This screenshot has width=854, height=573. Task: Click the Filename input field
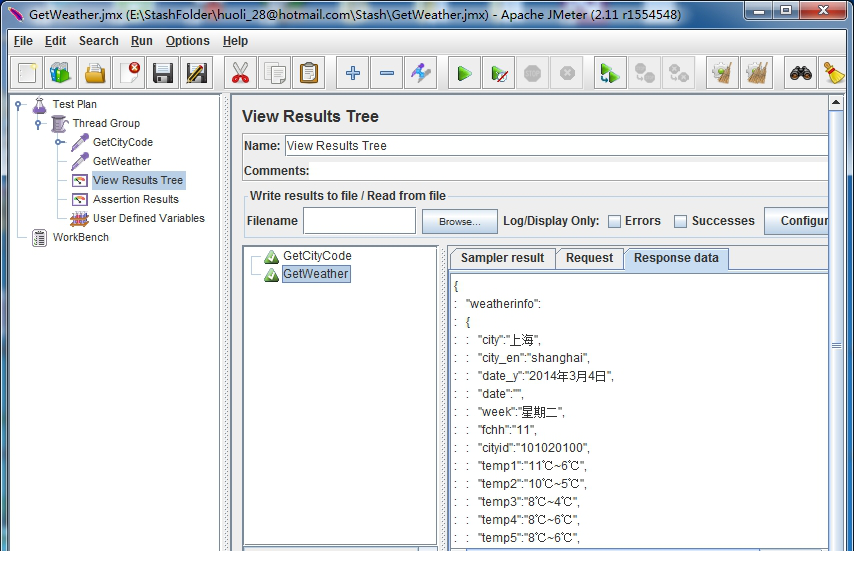point(359,221)
